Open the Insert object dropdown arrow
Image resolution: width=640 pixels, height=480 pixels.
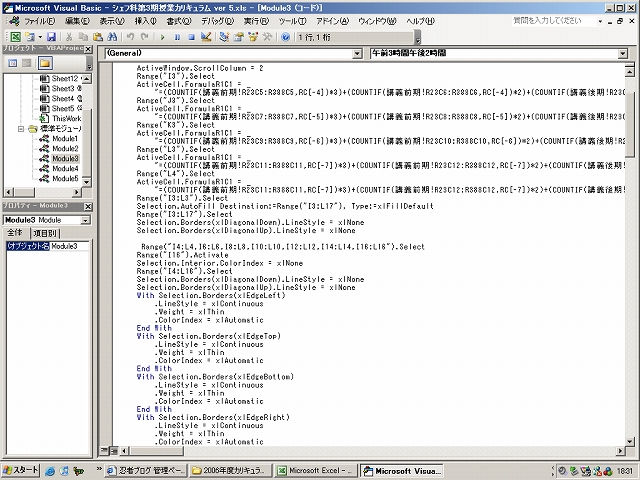tap(40, 37)
